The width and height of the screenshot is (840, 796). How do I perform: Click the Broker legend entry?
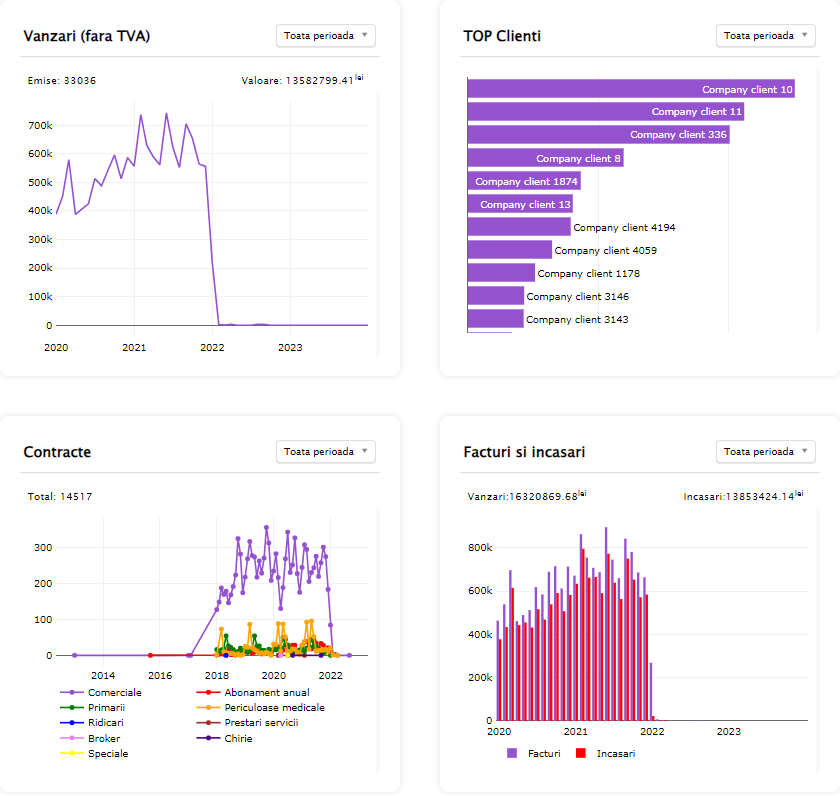pos(103,738)
